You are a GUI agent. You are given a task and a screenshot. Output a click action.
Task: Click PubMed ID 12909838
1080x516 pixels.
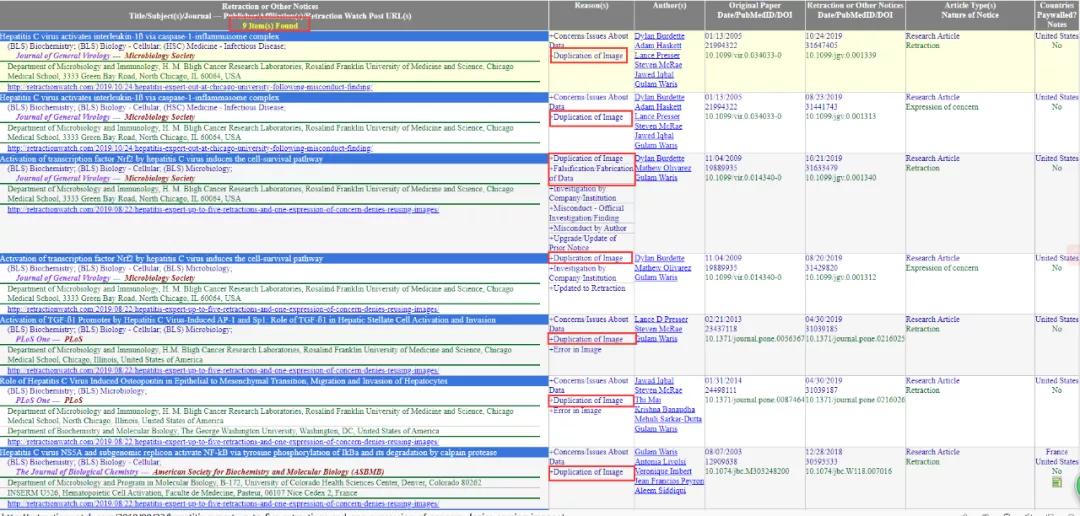click(722, 462)
